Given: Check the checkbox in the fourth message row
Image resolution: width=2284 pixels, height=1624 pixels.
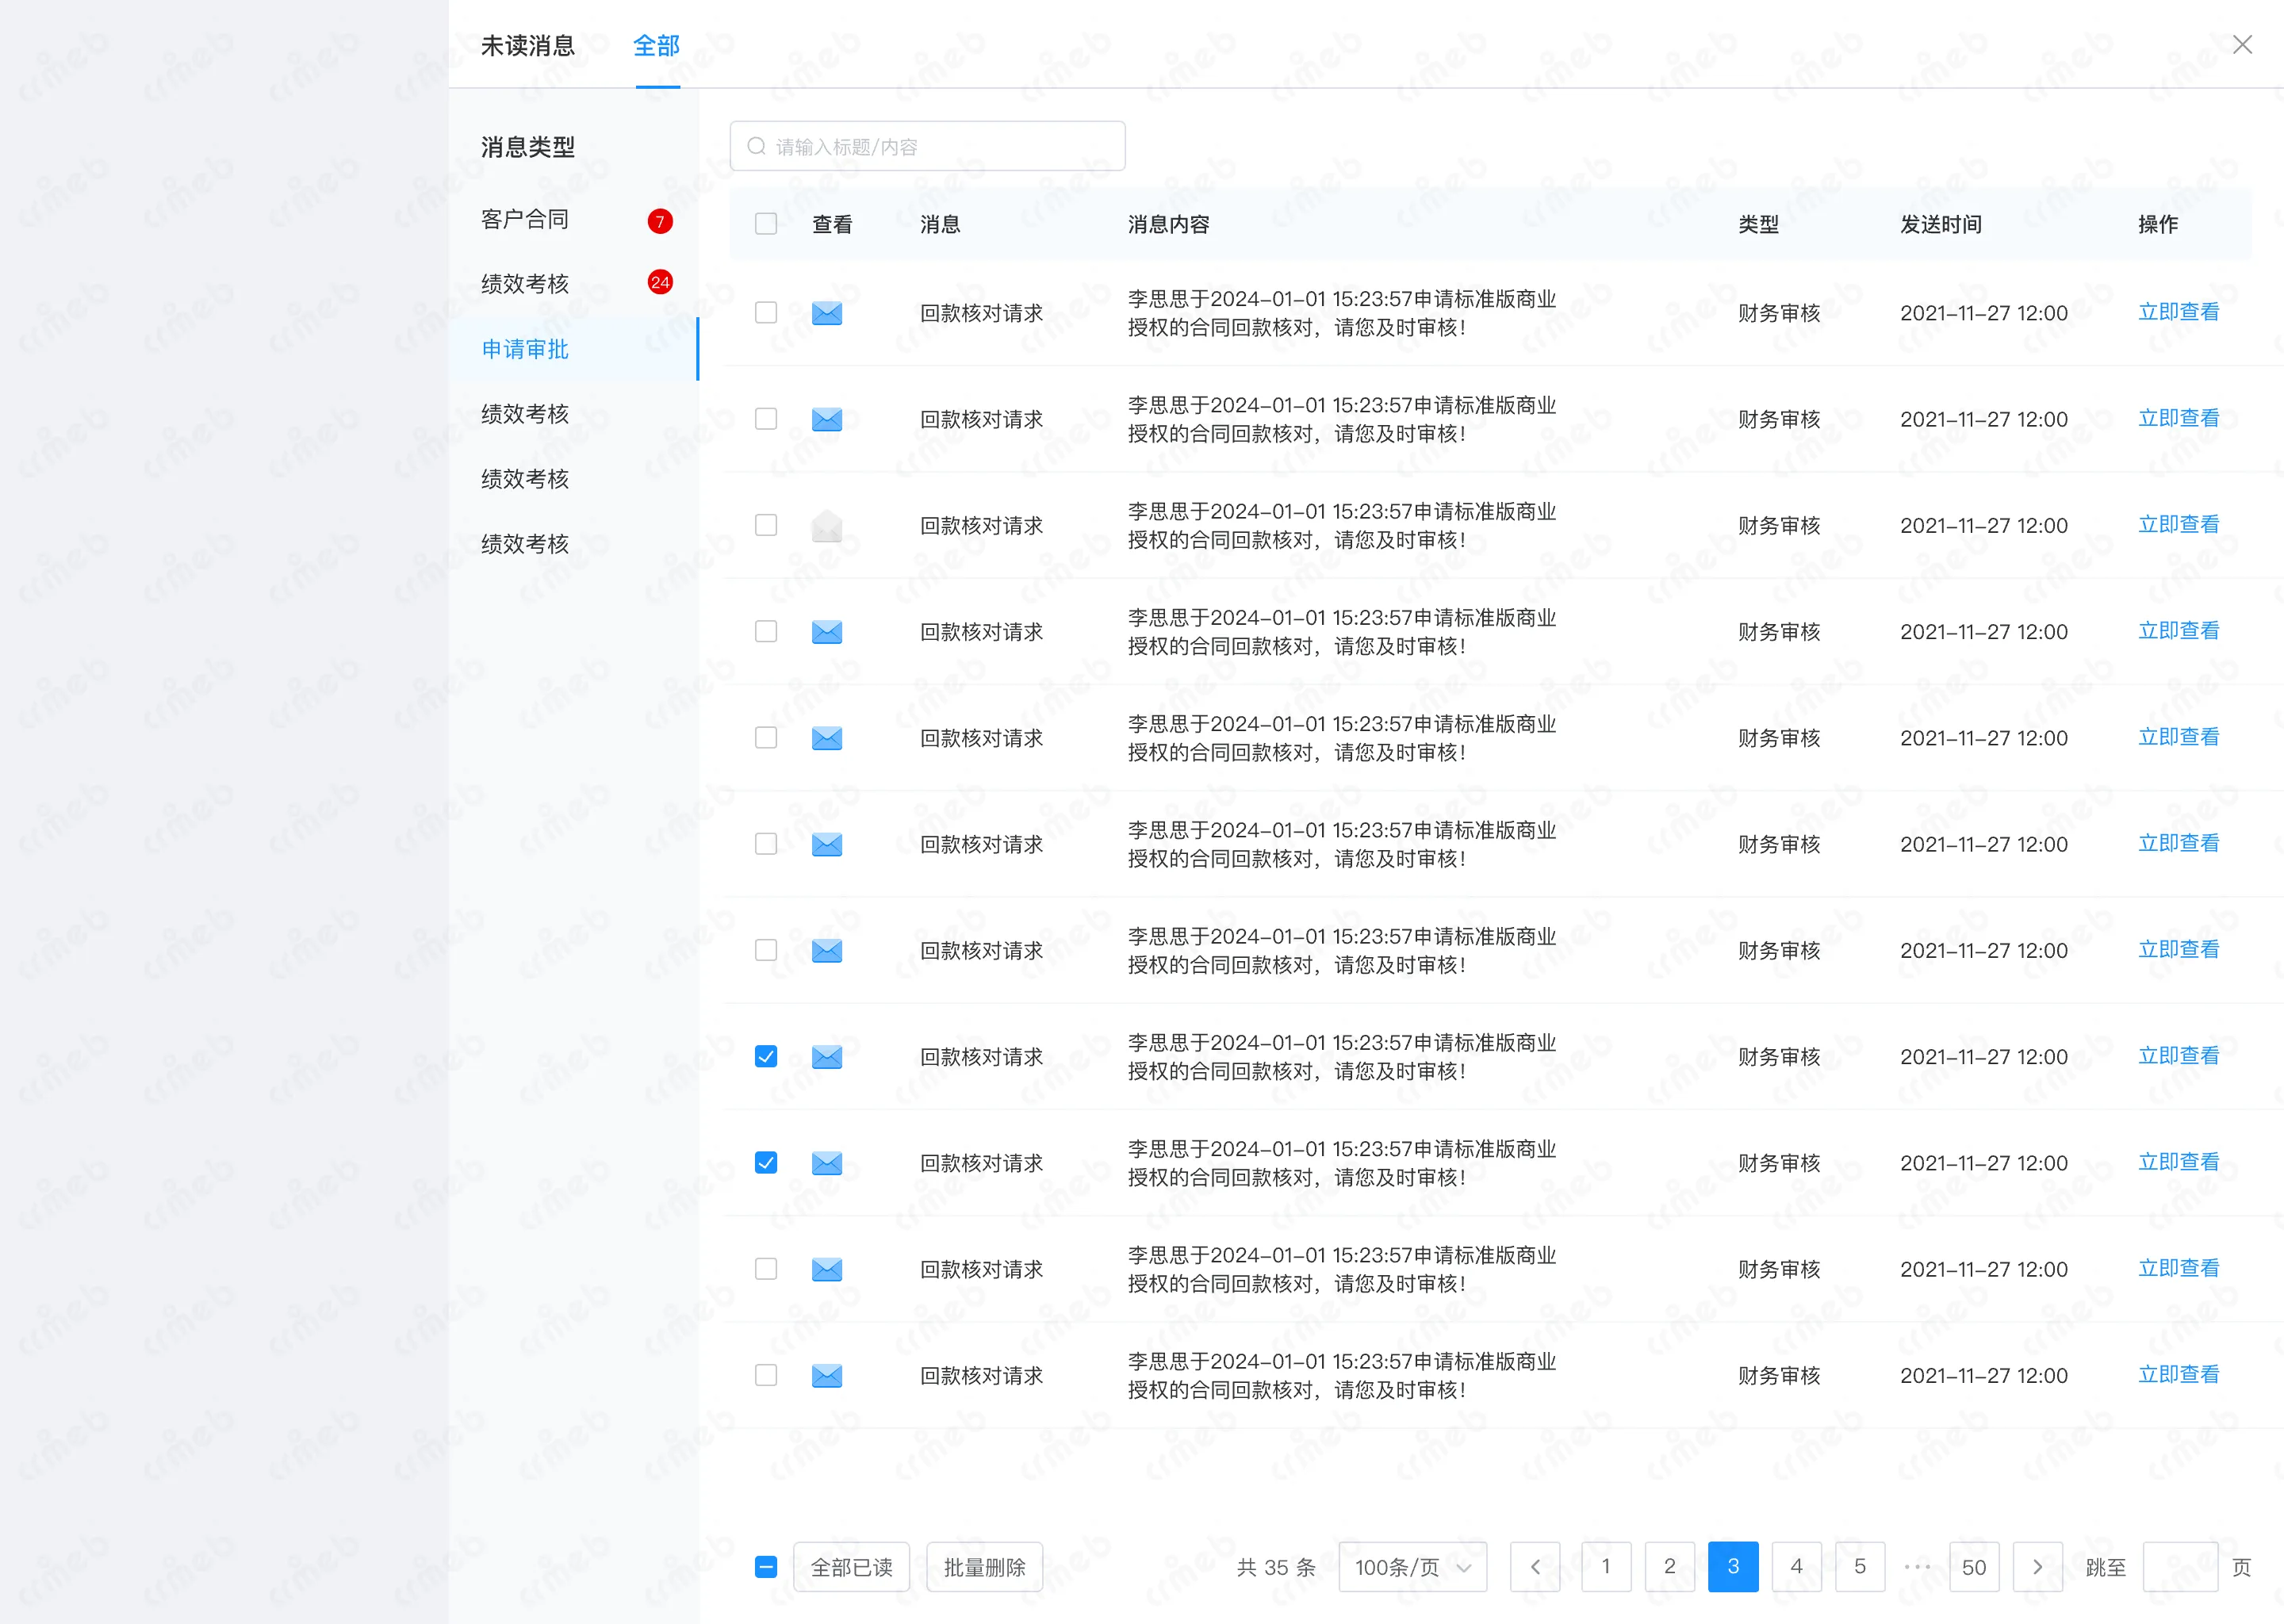Looking at the screenshot, I should (x=766, y=631).
